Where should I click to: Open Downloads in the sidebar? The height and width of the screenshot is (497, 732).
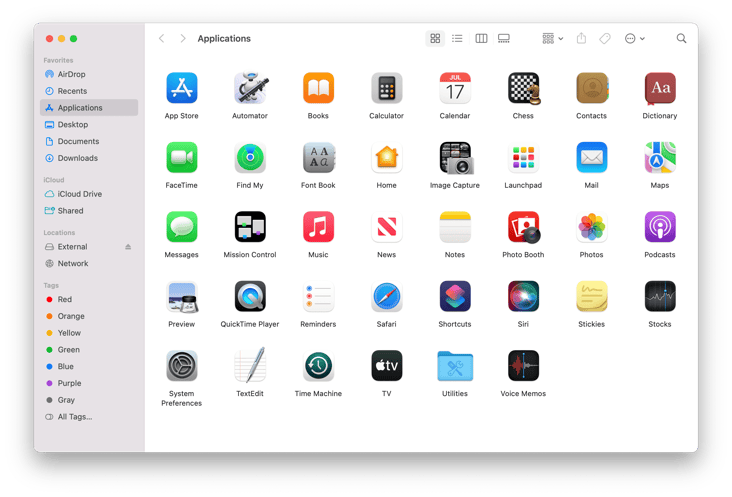click(89, 158)
